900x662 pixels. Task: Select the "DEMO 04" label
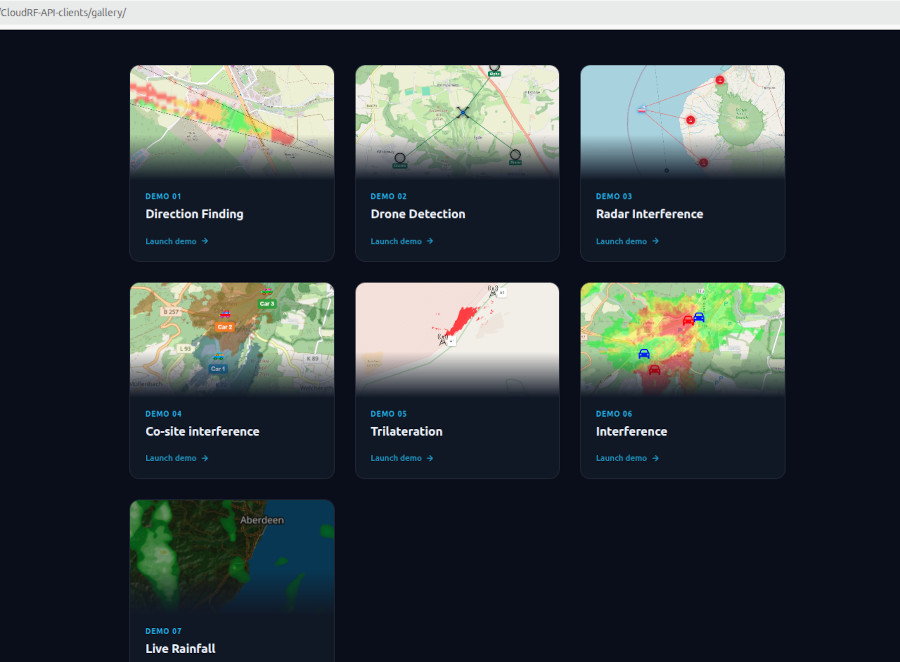coord(163,414)
